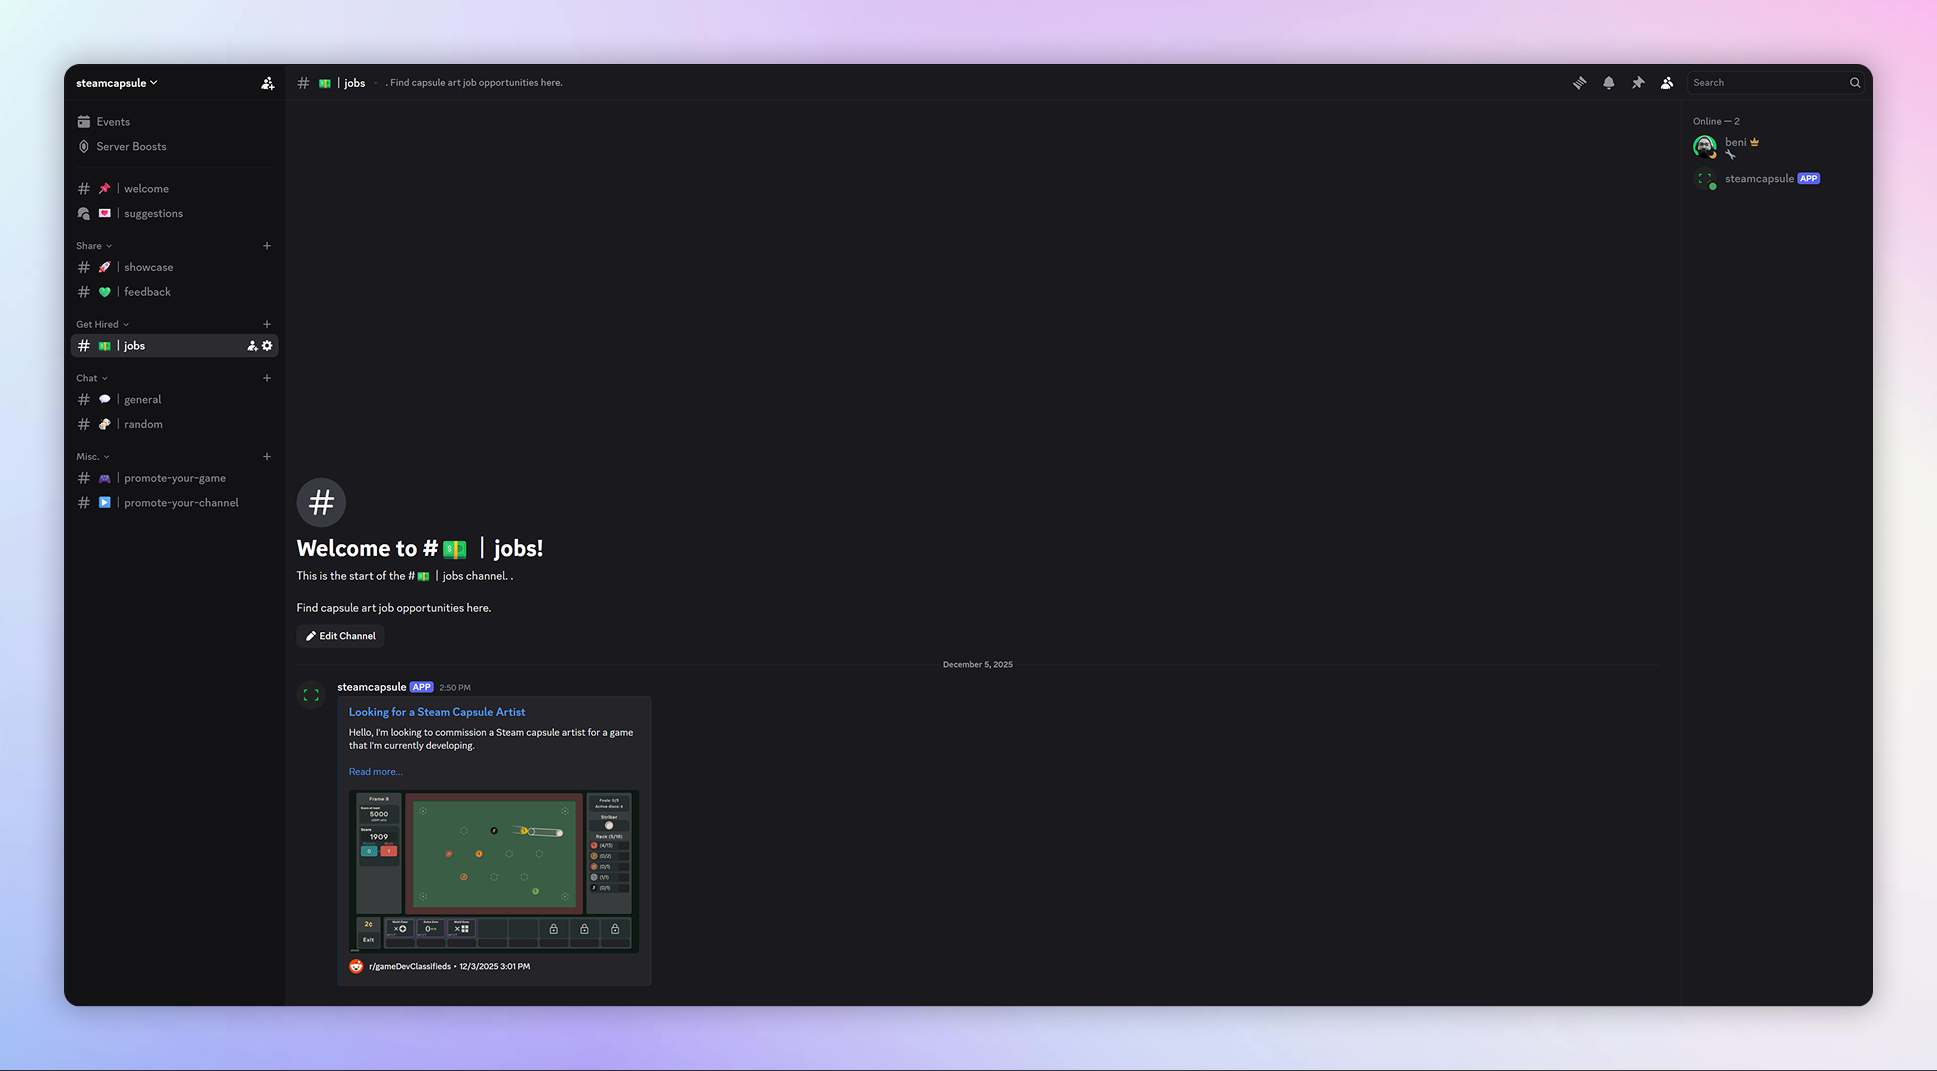Open jobs channel settings gear
This screenshot has height=1071, width=1937.
267,346
